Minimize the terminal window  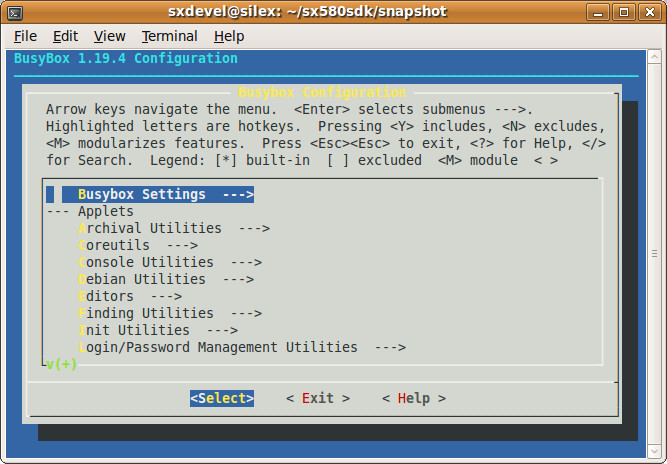pos(598,12)
